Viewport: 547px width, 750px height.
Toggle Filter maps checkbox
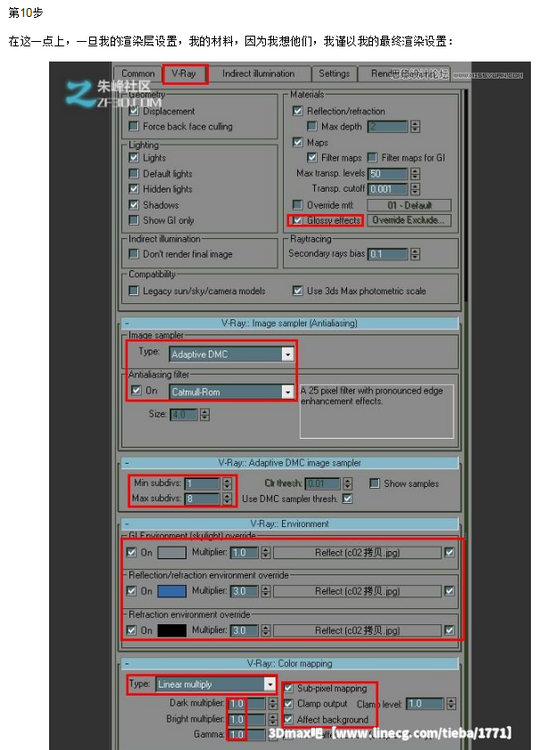(x=312, y=157)
